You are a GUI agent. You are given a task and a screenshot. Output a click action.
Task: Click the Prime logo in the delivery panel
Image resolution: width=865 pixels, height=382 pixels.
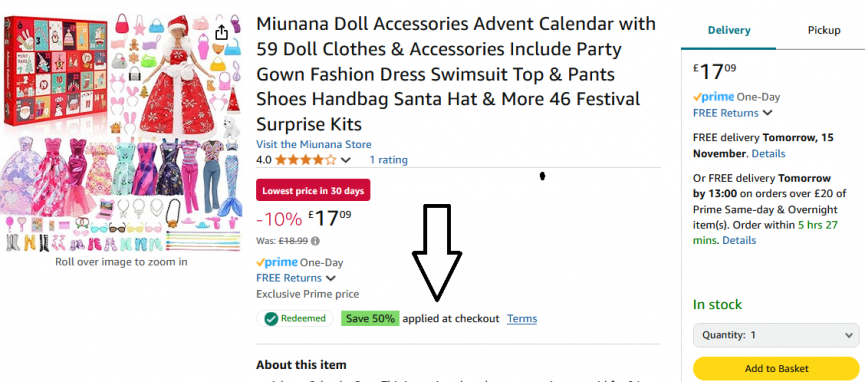(x=714, y=97)
